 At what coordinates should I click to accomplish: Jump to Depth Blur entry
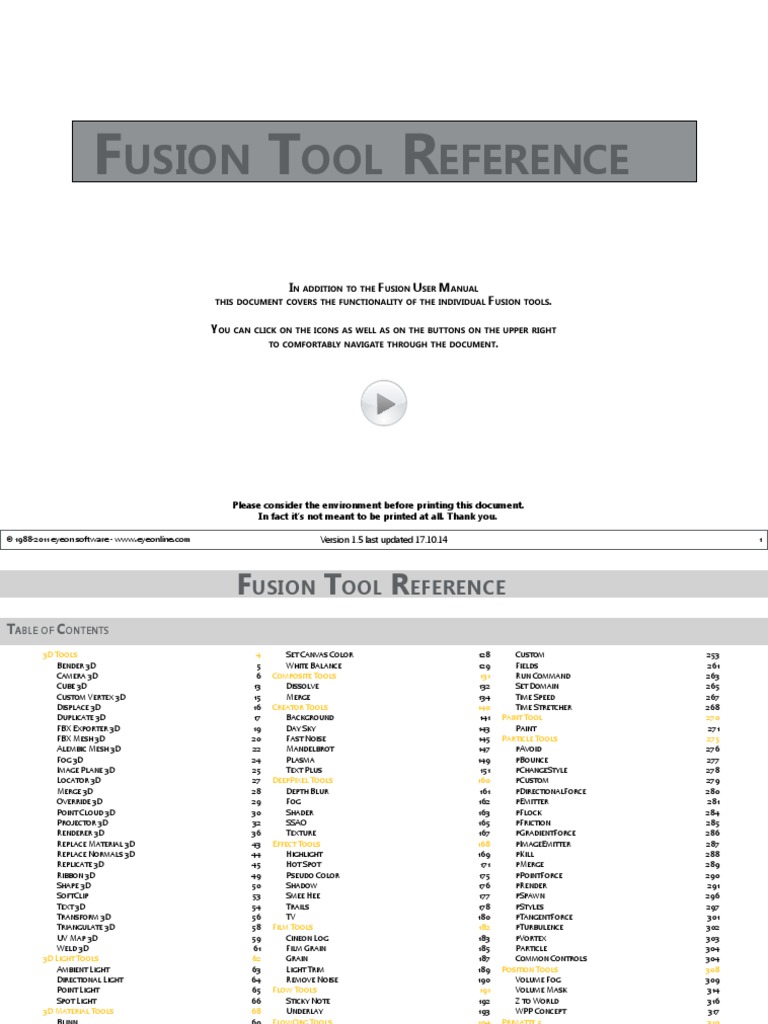pos(307,791)
